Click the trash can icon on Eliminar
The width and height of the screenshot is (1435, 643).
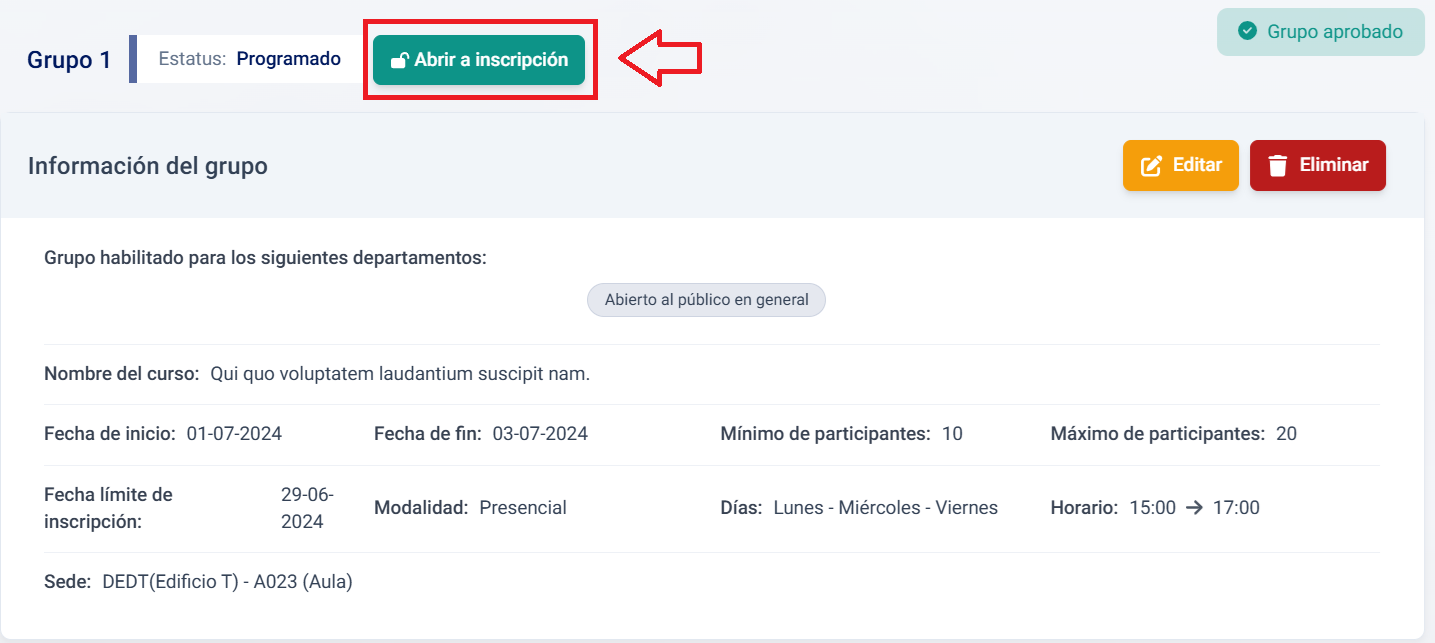click(x=1277, y=165)
